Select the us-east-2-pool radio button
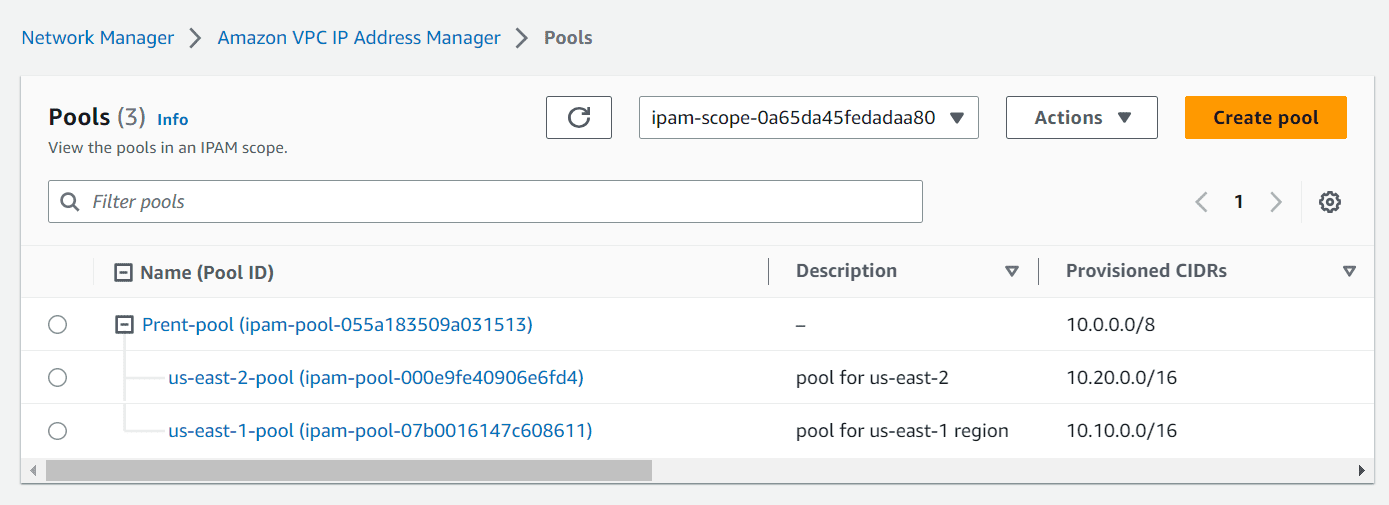1389x505 pixels. (x=58, y=377)
